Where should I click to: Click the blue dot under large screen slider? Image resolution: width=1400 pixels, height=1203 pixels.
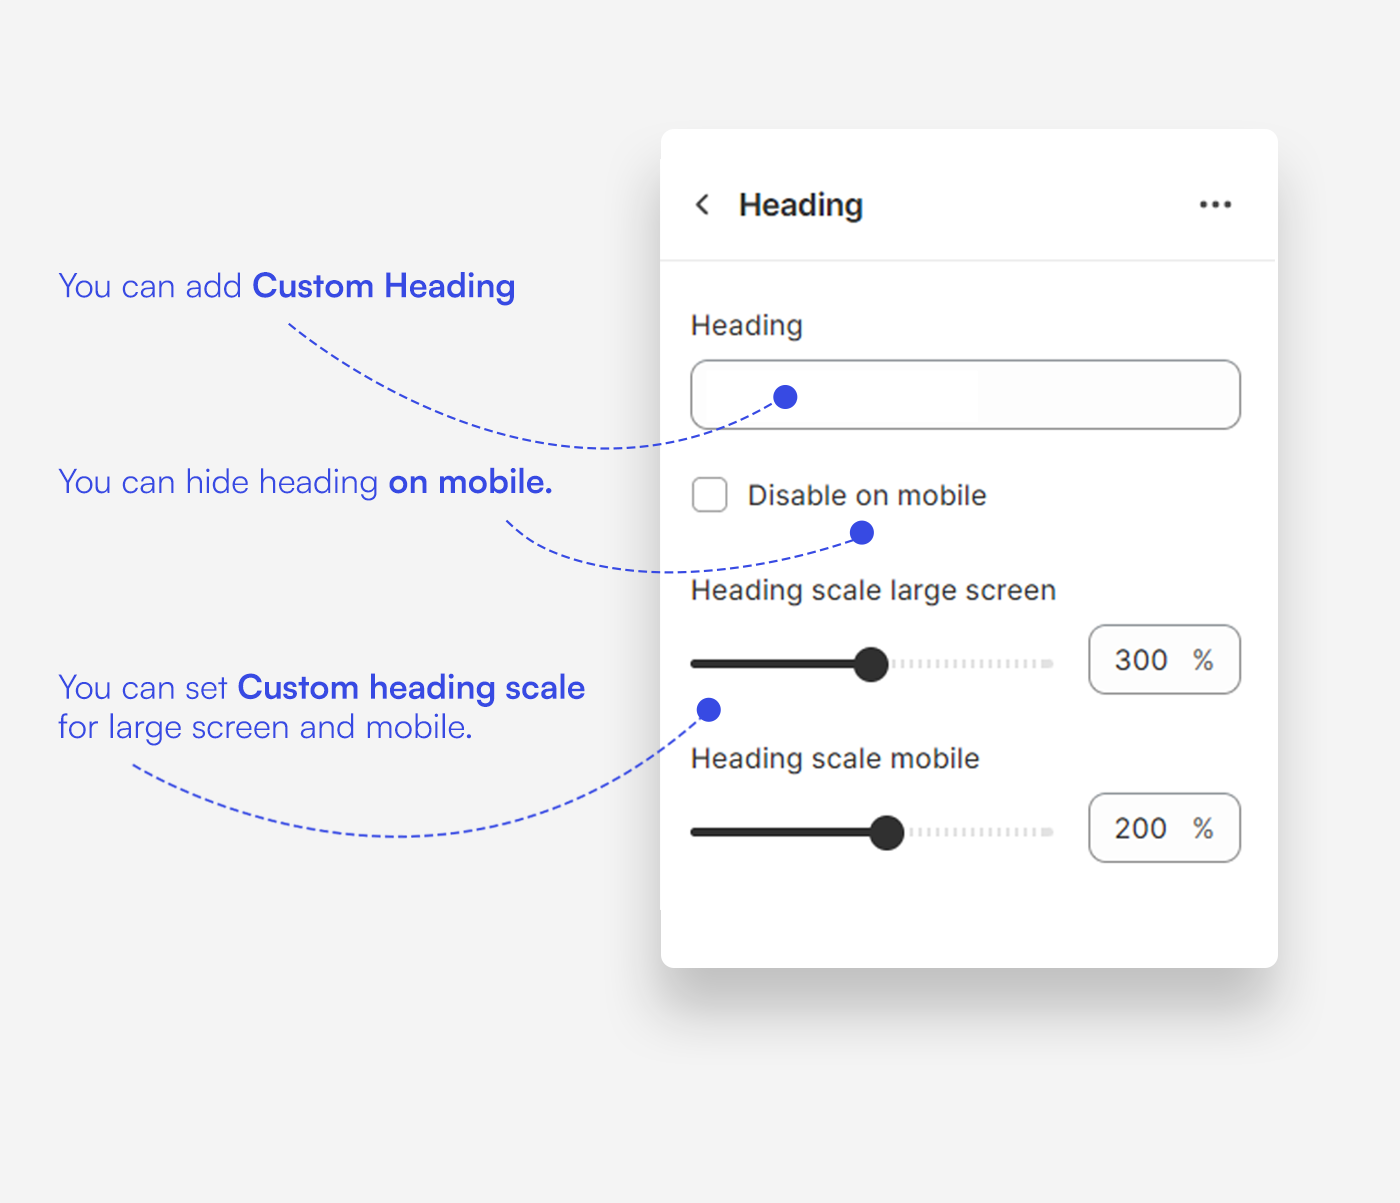point(709,710)
